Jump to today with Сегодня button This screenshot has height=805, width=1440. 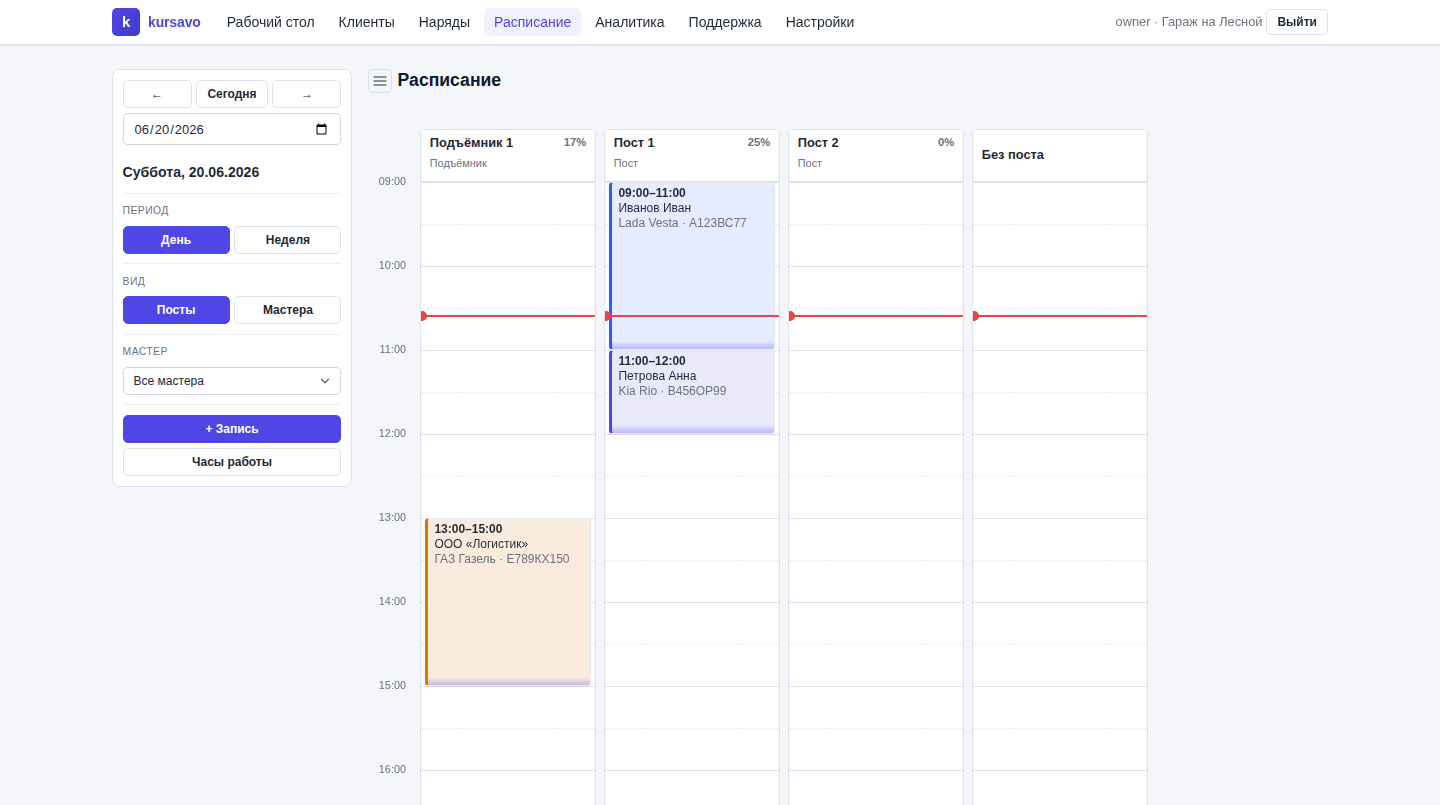[232, 94]
